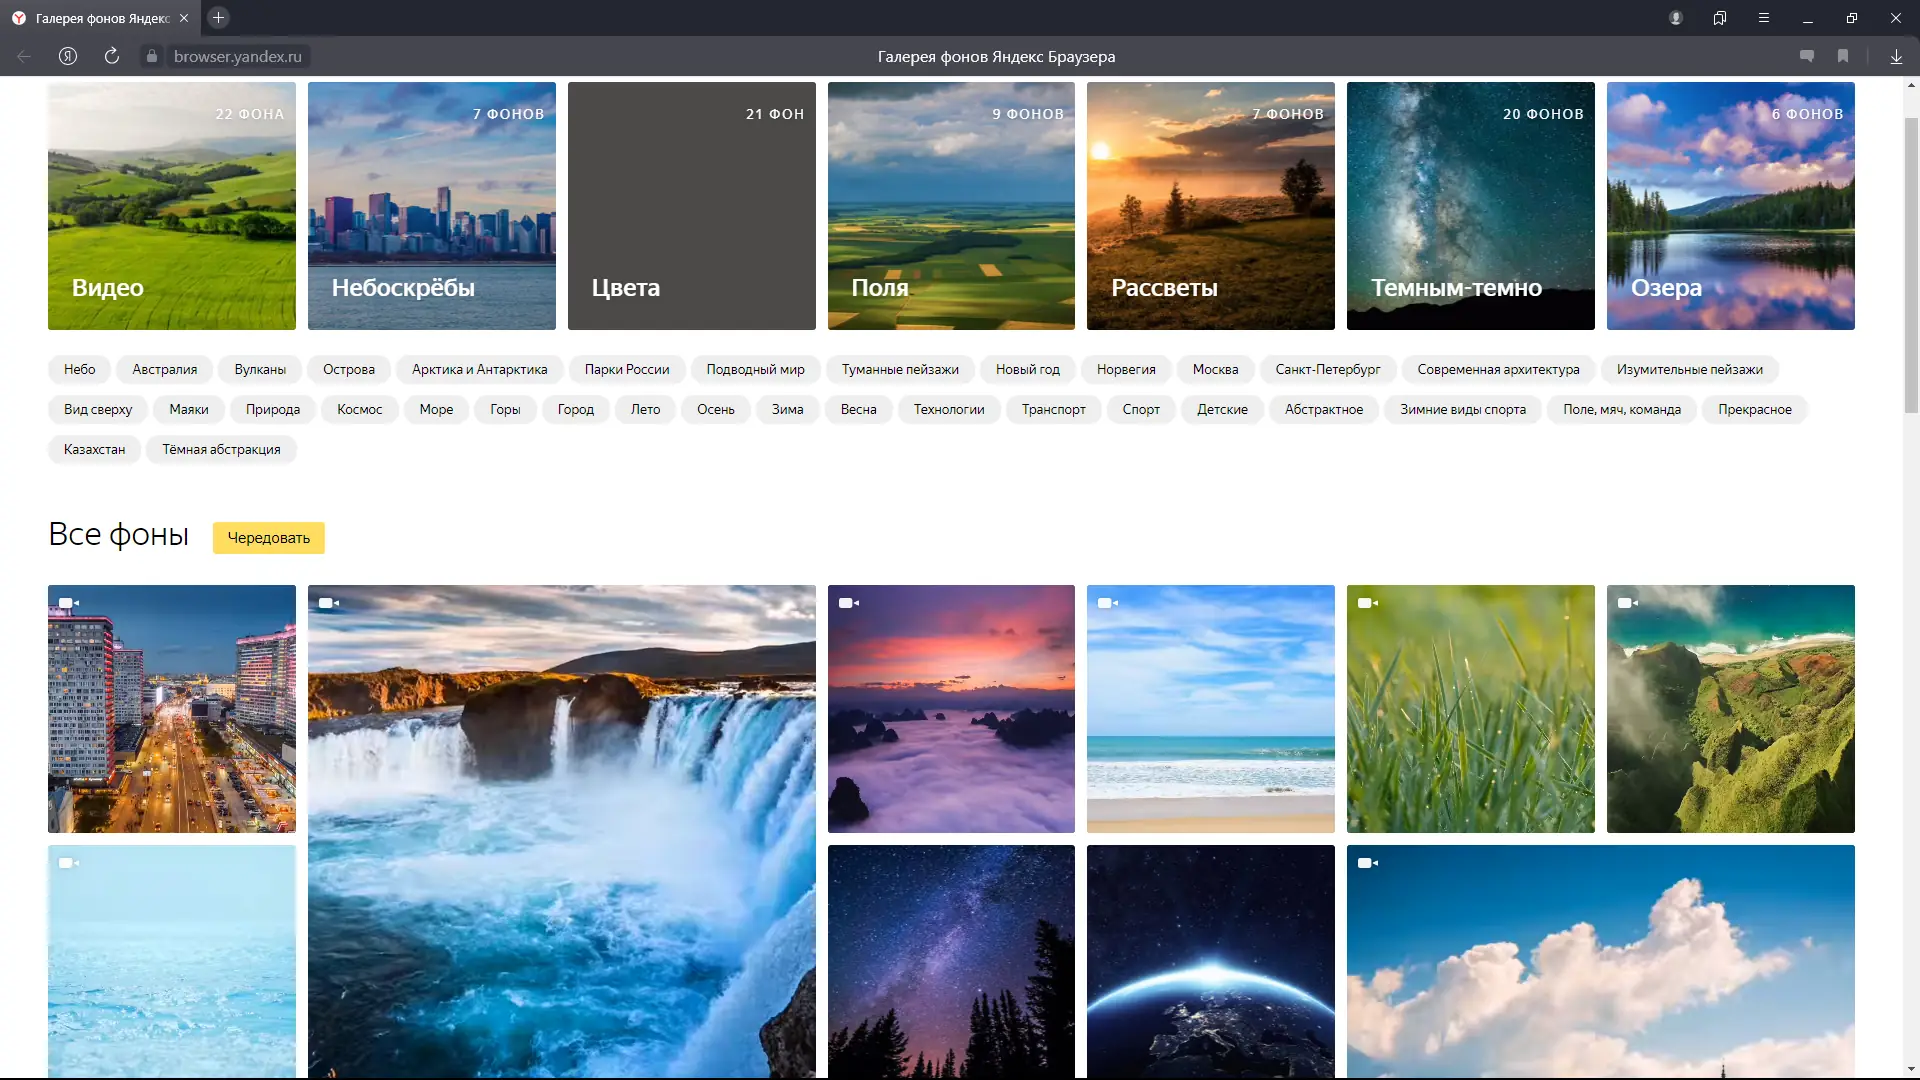This screenshot has height=1080, width=1920.
Task: Click the Чередовать button
Action: click(268, 538)
